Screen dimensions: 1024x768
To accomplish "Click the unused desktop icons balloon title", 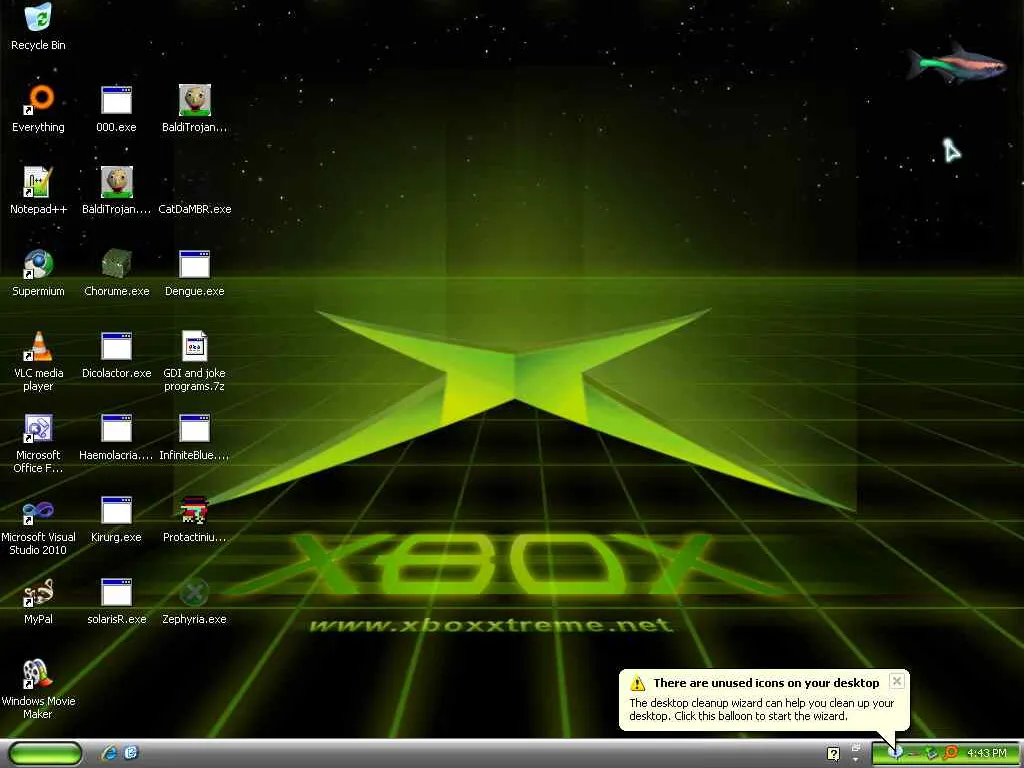I will tap(766, 683).
